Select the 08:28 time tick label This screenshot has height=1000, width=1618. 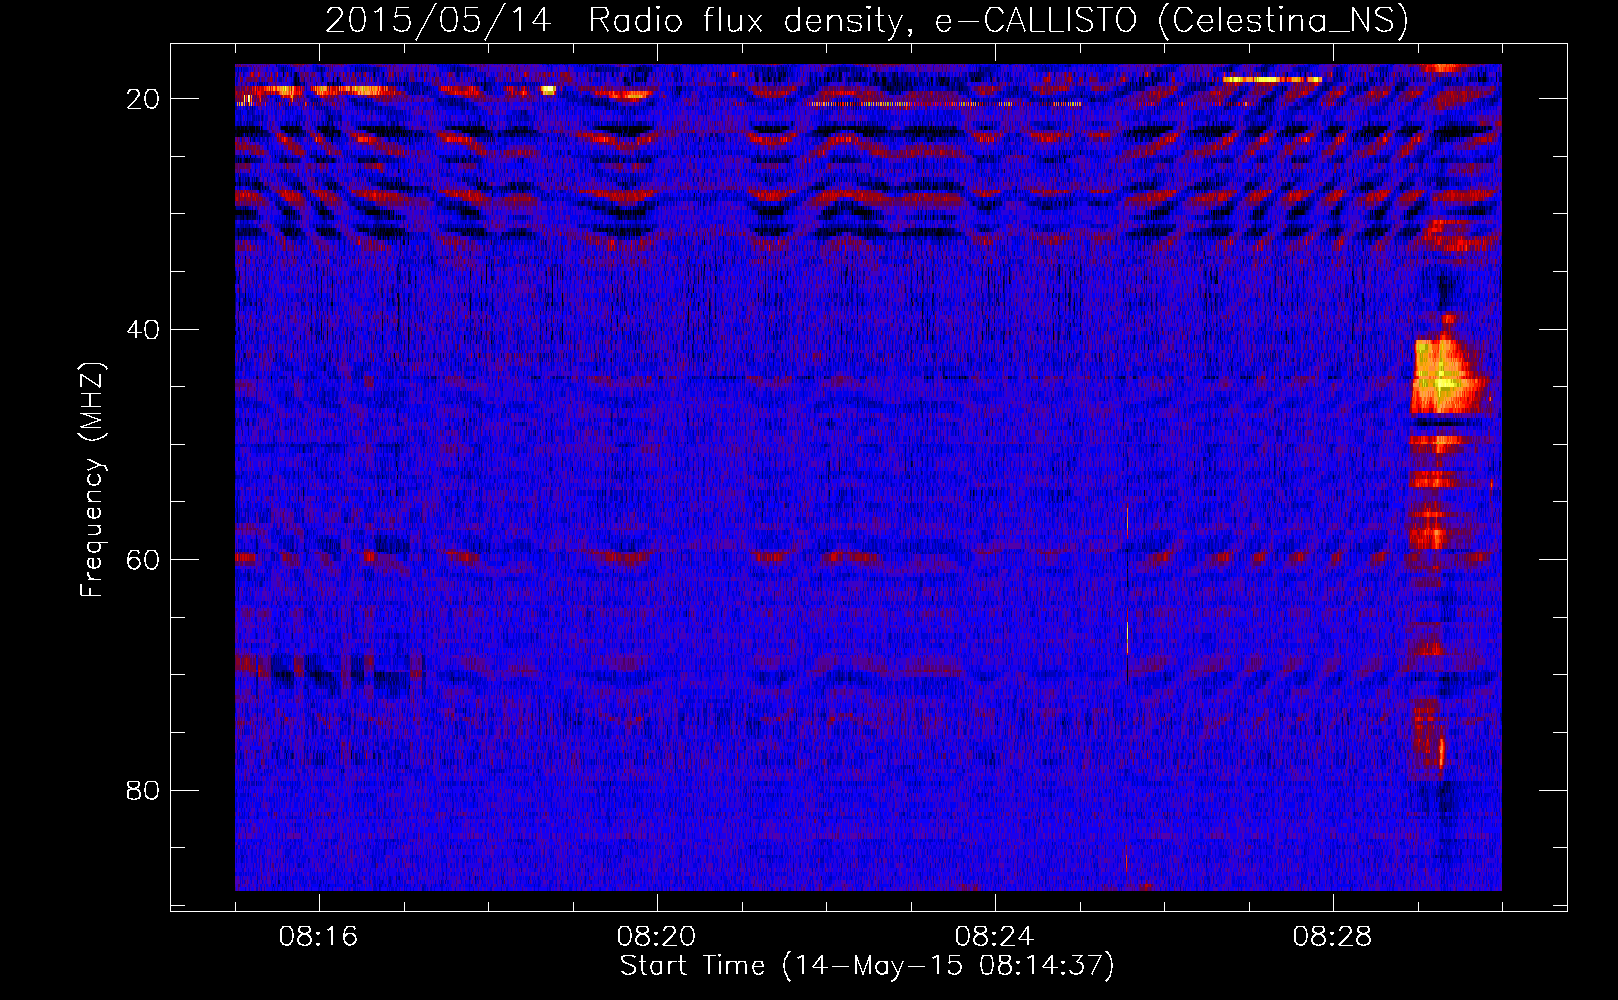point(1333,937)
